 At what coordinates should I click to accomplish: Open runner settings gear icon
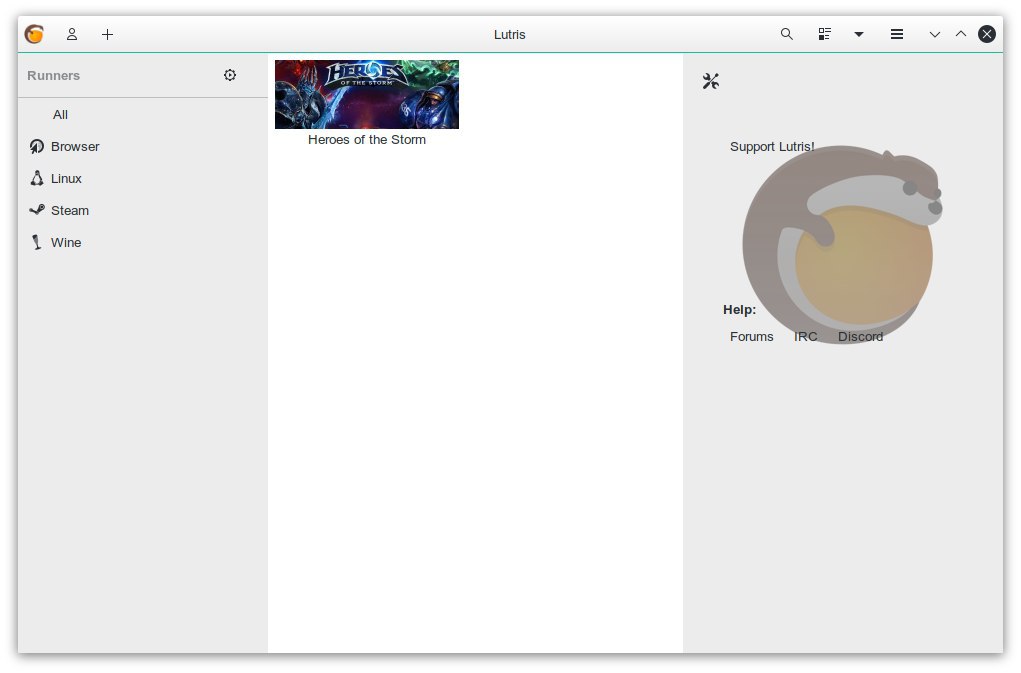(x=230, y=75)
